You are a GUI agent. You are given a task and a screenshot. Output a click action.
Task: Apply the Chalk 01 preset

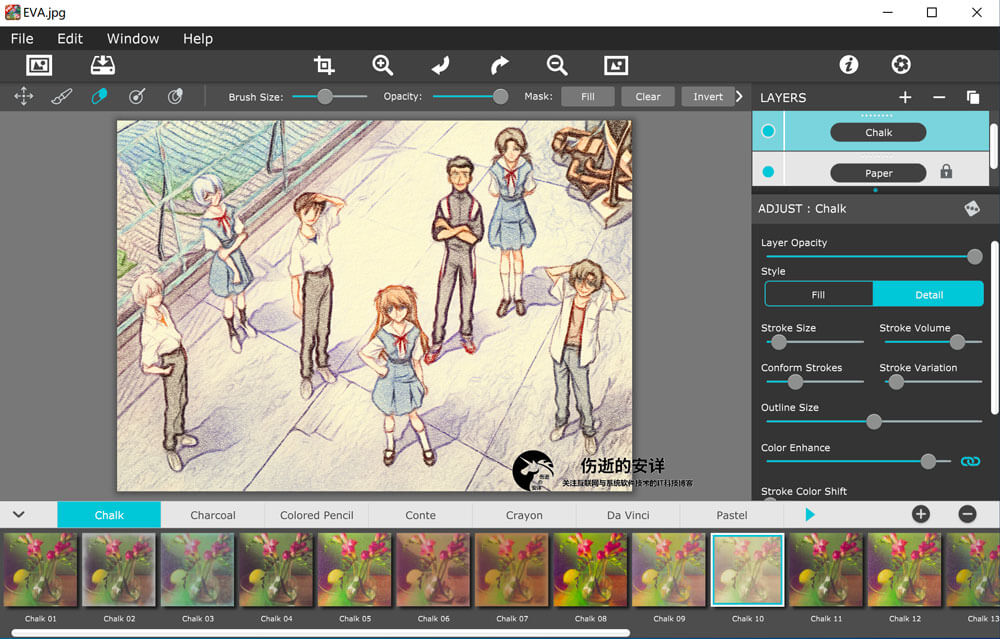[x=40, y=570]
